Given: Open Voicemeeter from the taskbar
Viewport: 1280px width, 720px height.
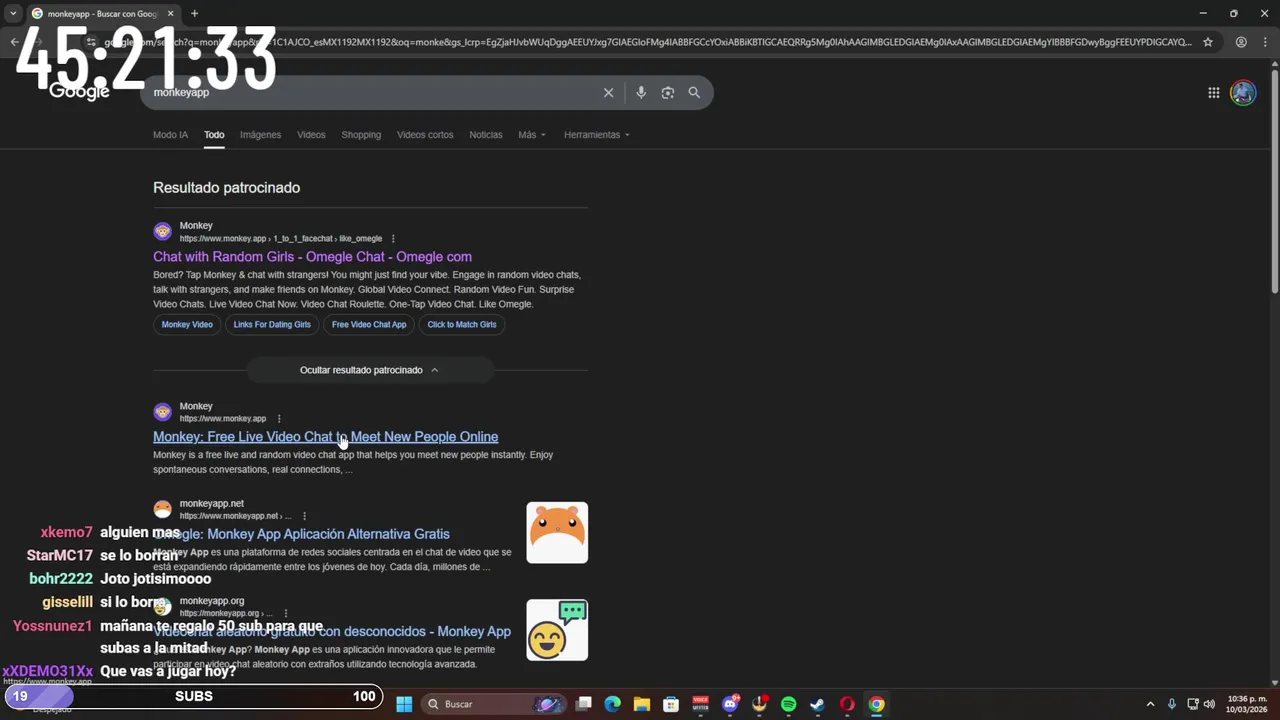Looking at the screenshot, I should coord(700,704).
